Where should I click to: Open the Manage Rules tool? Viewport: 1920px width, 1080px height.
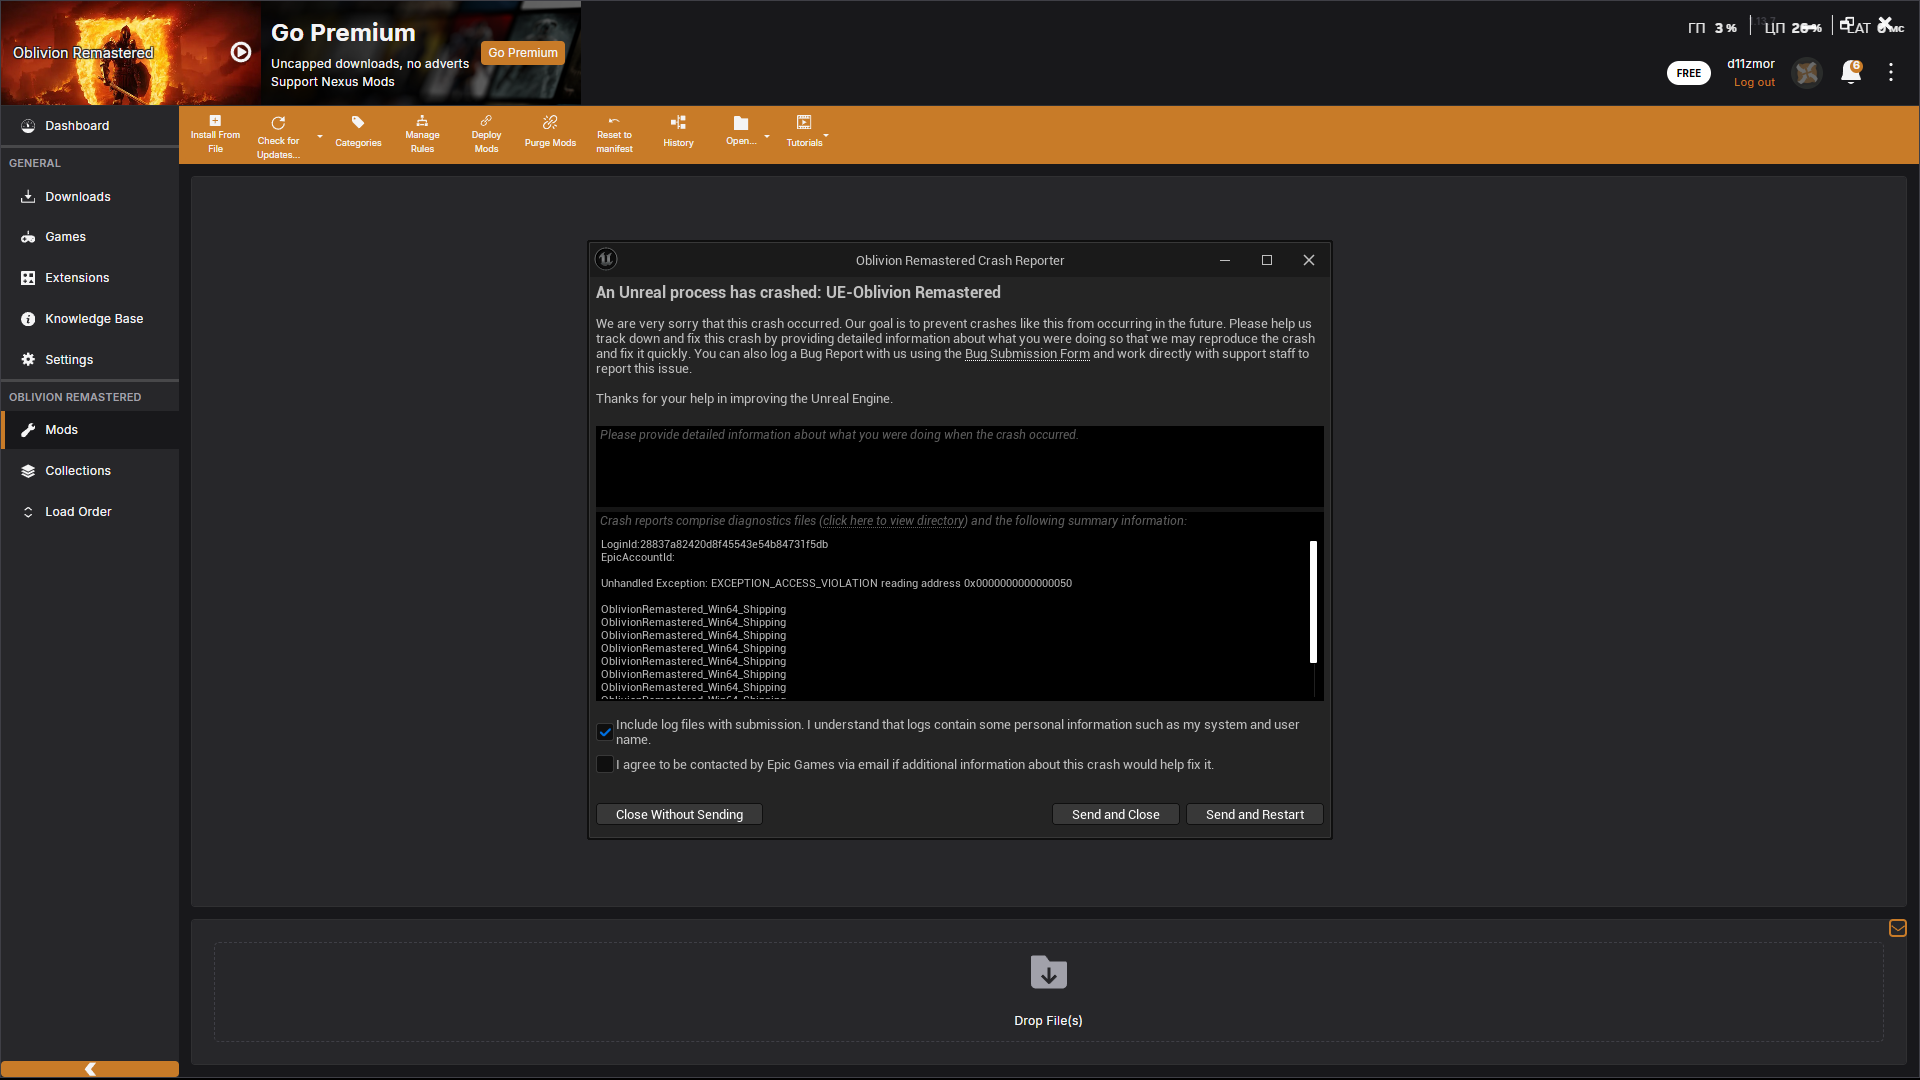(422, 121)
